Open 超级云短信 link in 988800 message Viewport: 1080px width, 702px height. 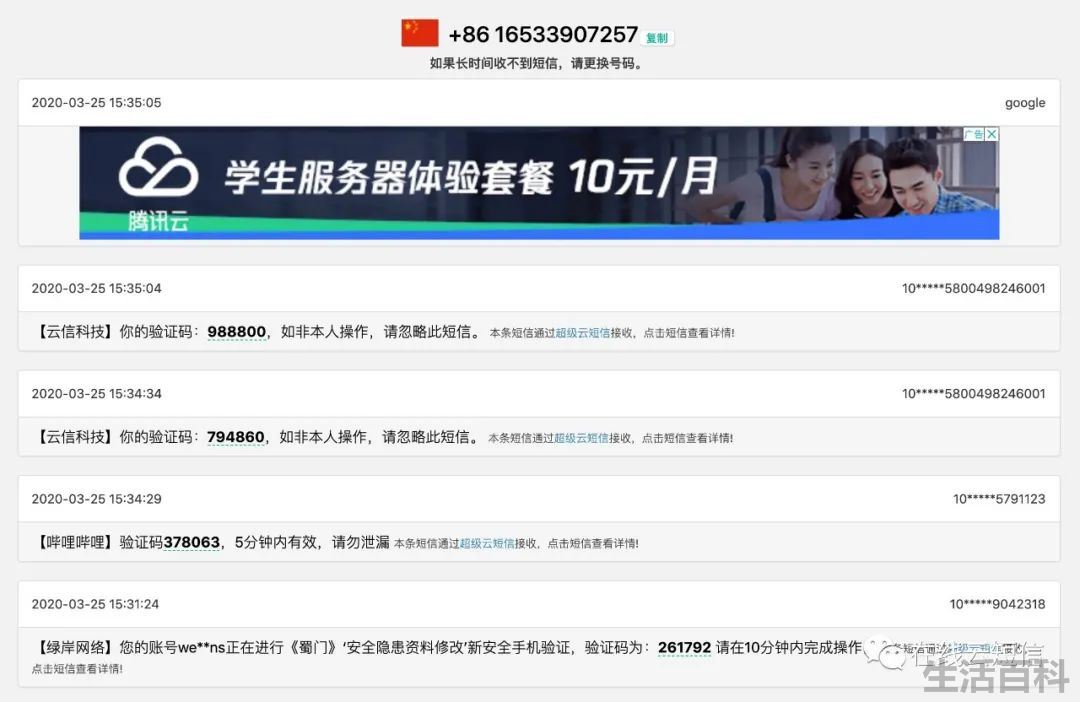(x=583, y=333)
